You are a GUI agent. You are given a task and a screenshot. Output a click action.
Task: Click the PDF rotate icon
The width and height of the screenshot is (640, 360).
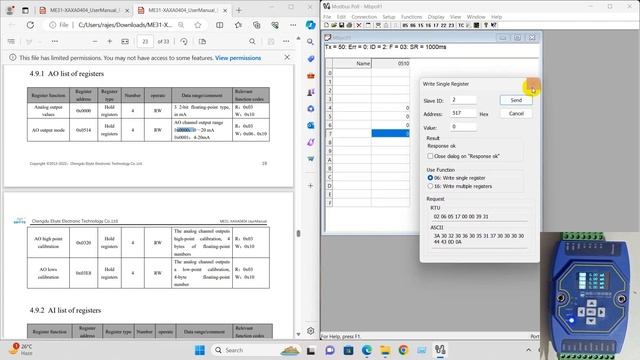184,42
